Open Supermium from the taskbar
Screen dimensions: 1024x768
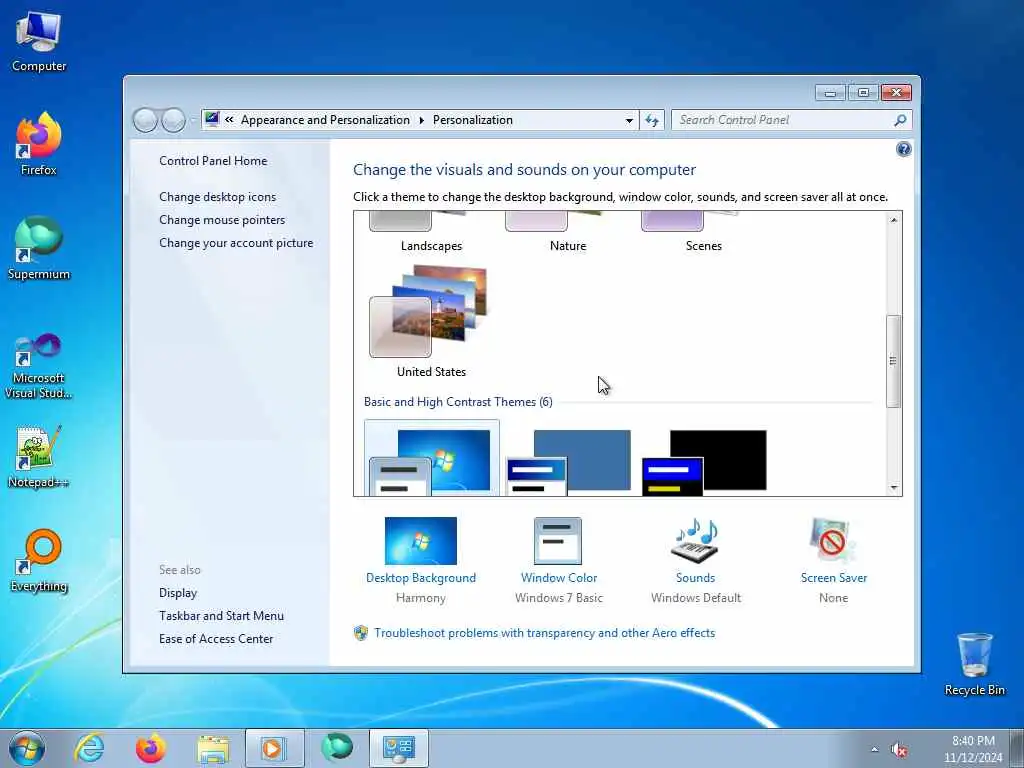pos(337,748)
